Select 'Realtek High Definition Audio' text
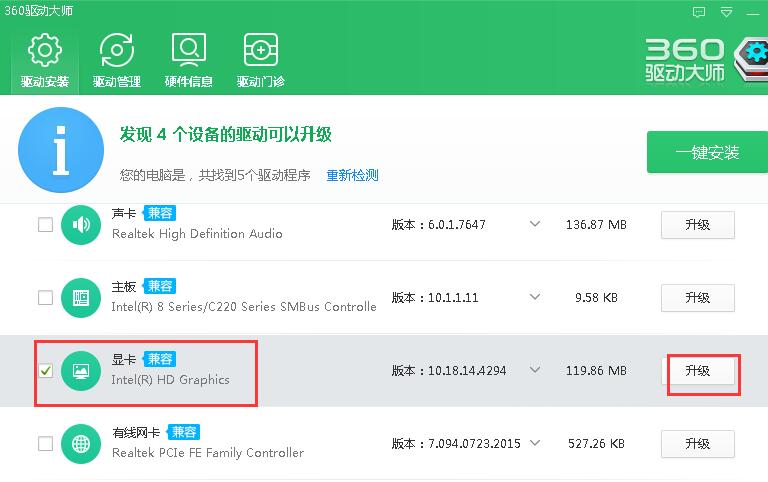The image size is (768, 482). pyautogui.click(x=197, y=234)
